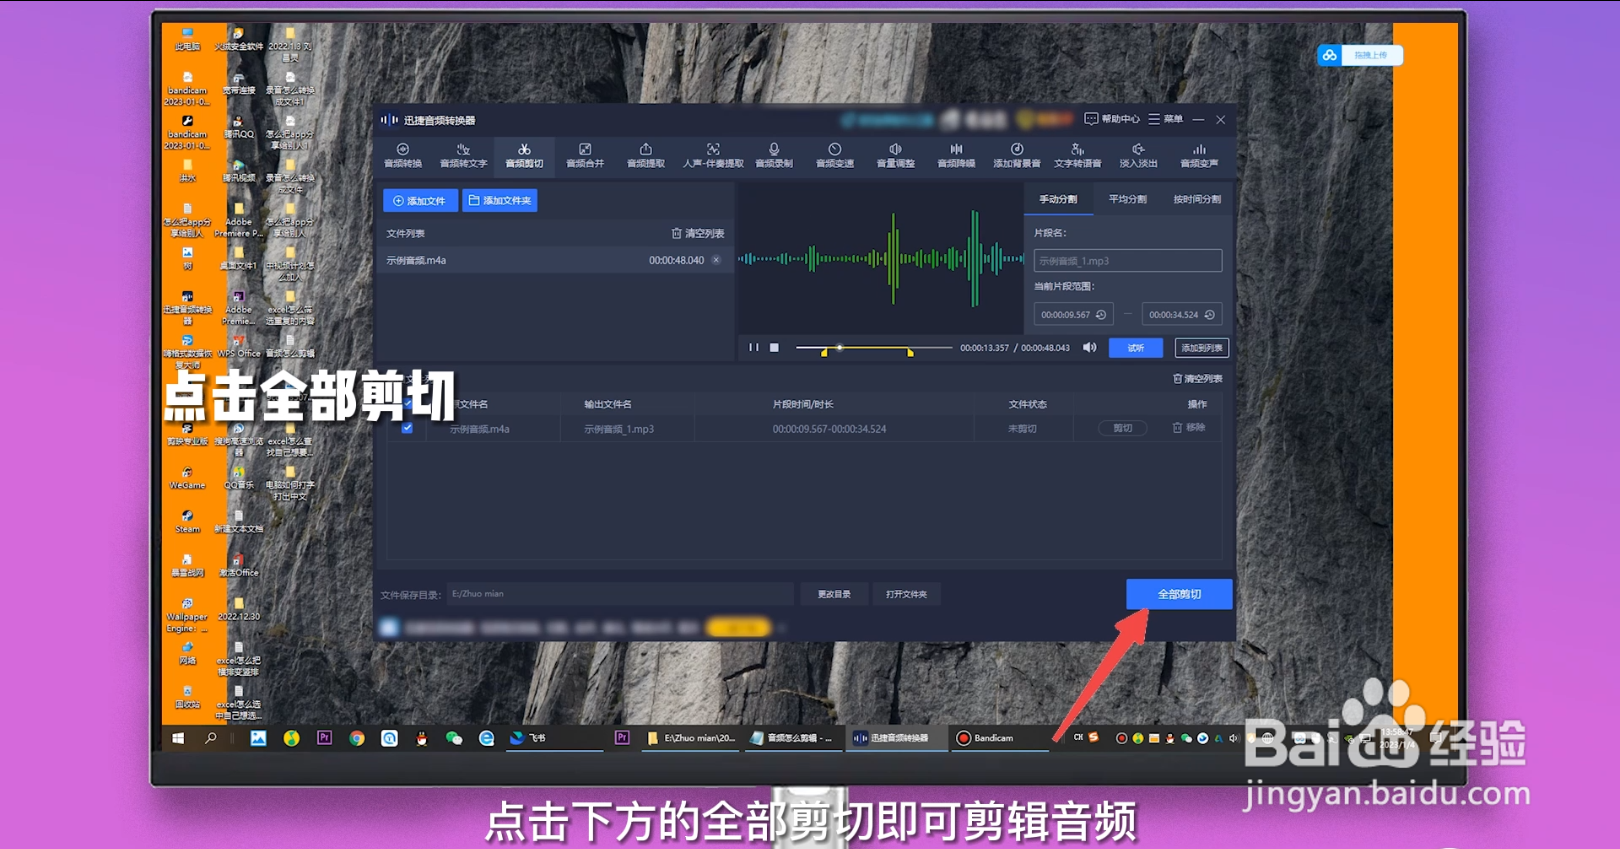Open the 菜单 hamburger menu
This screenshot has height=849, width=1620.
pos(1165,119)
